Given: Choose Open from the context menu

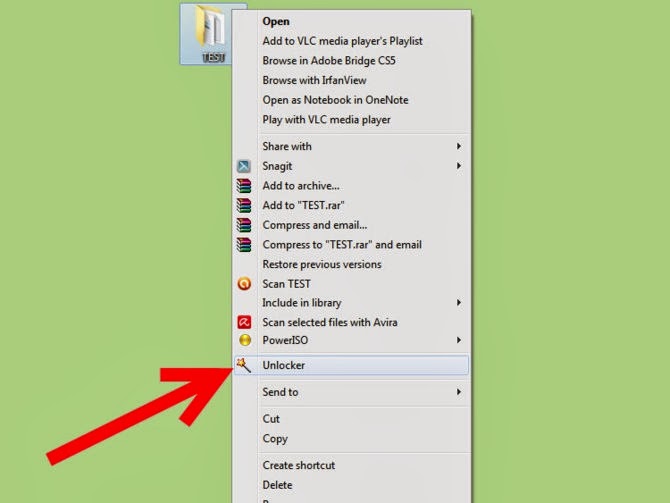Looking at the screenshot, I should pos(352,21).
